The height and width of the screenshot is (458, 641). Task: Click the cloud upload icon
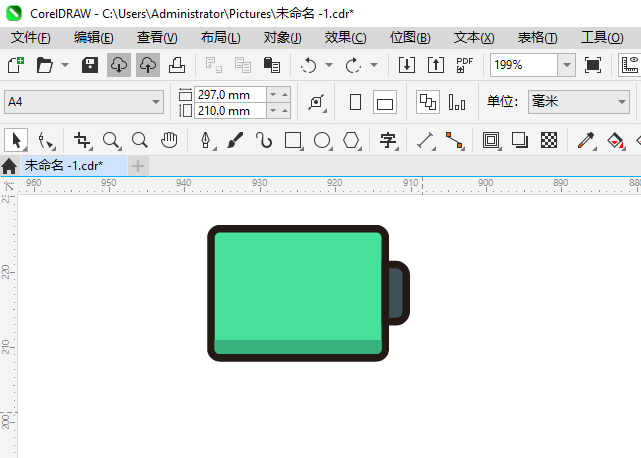148,65
